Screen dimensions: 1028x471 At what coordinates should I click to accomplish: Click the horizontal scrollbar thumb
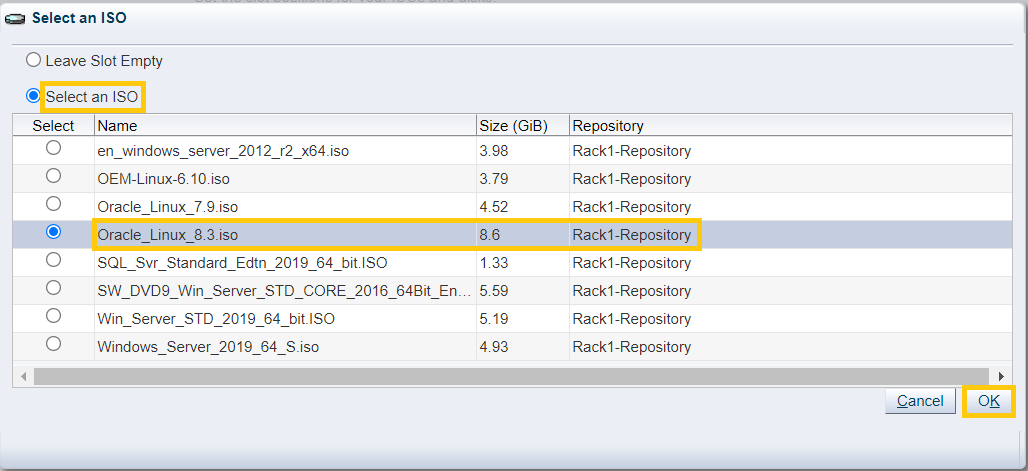tap(511, 377)
